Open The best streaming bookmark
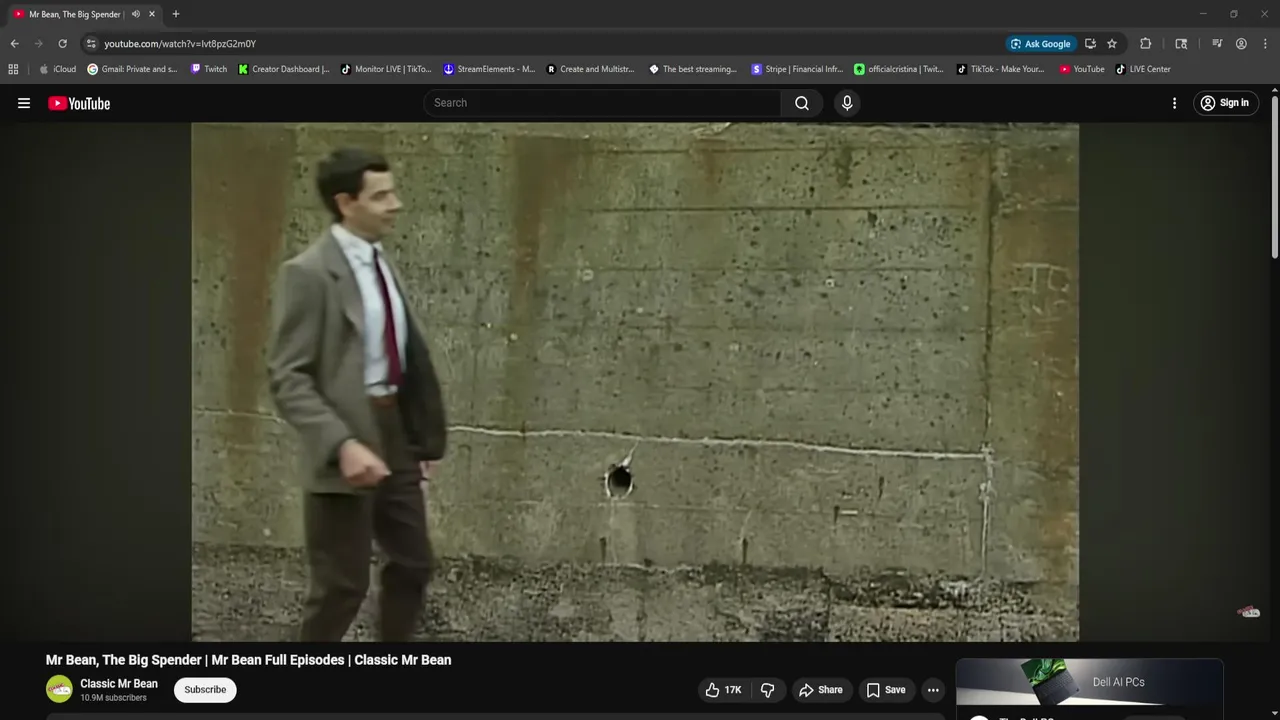1280x720 pixels. (693, 69)
